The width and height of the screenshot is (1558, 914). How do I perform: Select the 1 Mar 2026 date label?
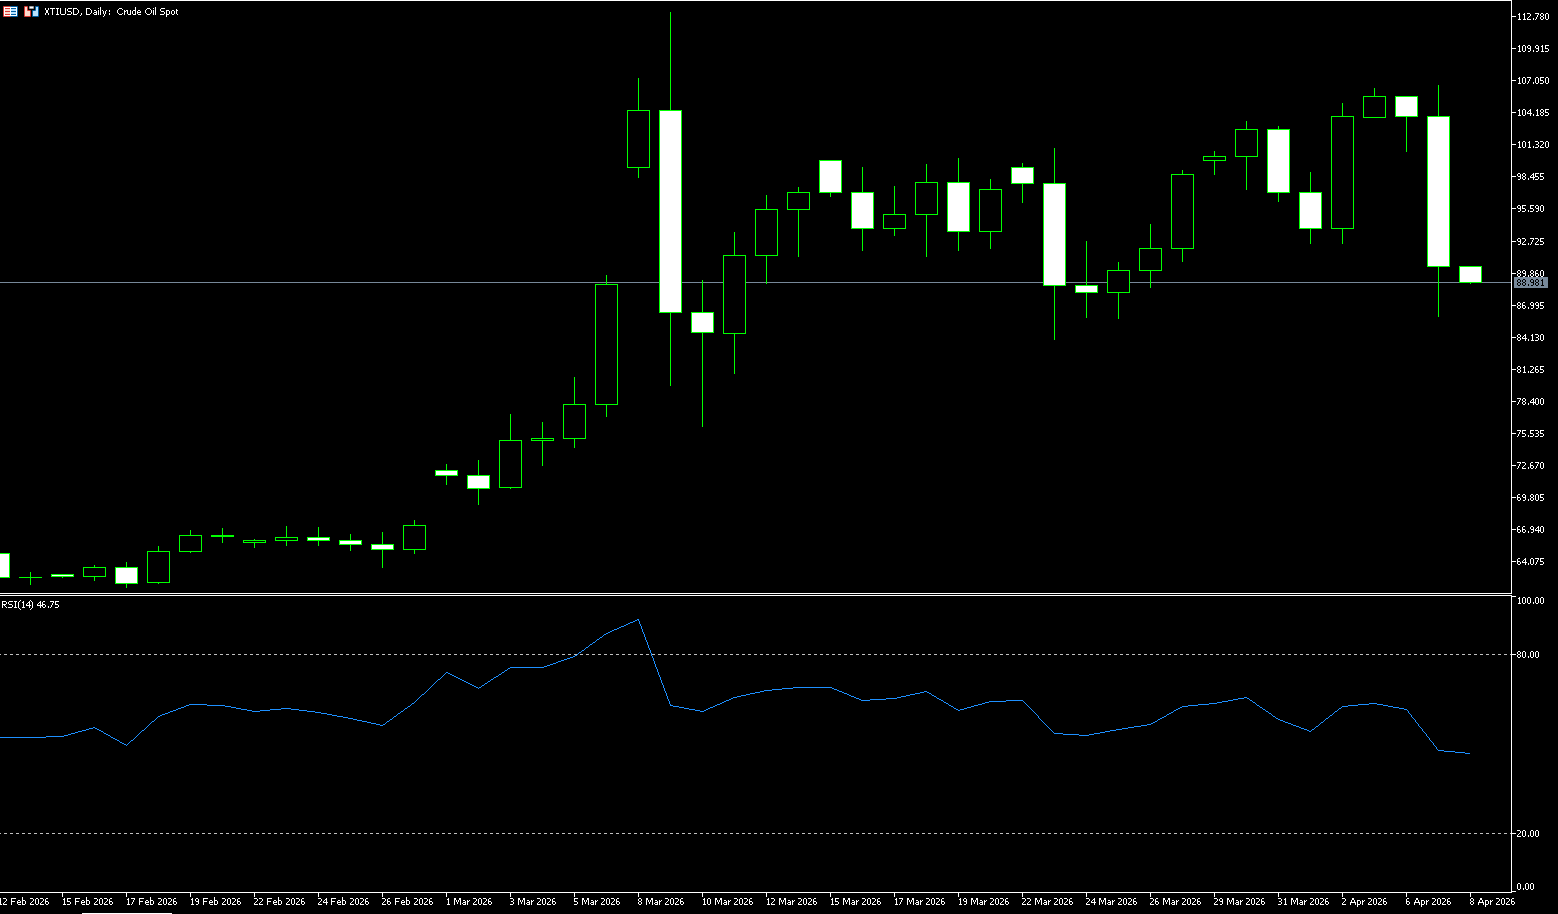[x=469, y=901]
